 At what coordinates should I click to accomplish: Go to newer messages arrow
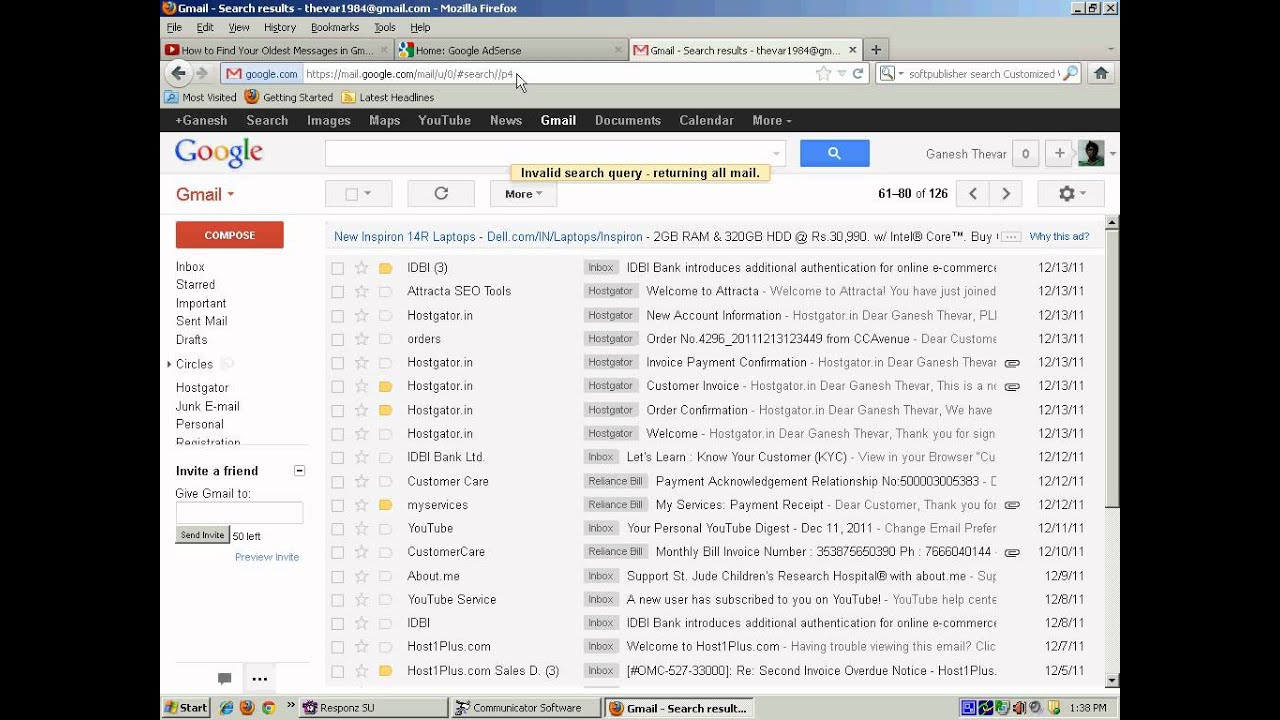972,194
